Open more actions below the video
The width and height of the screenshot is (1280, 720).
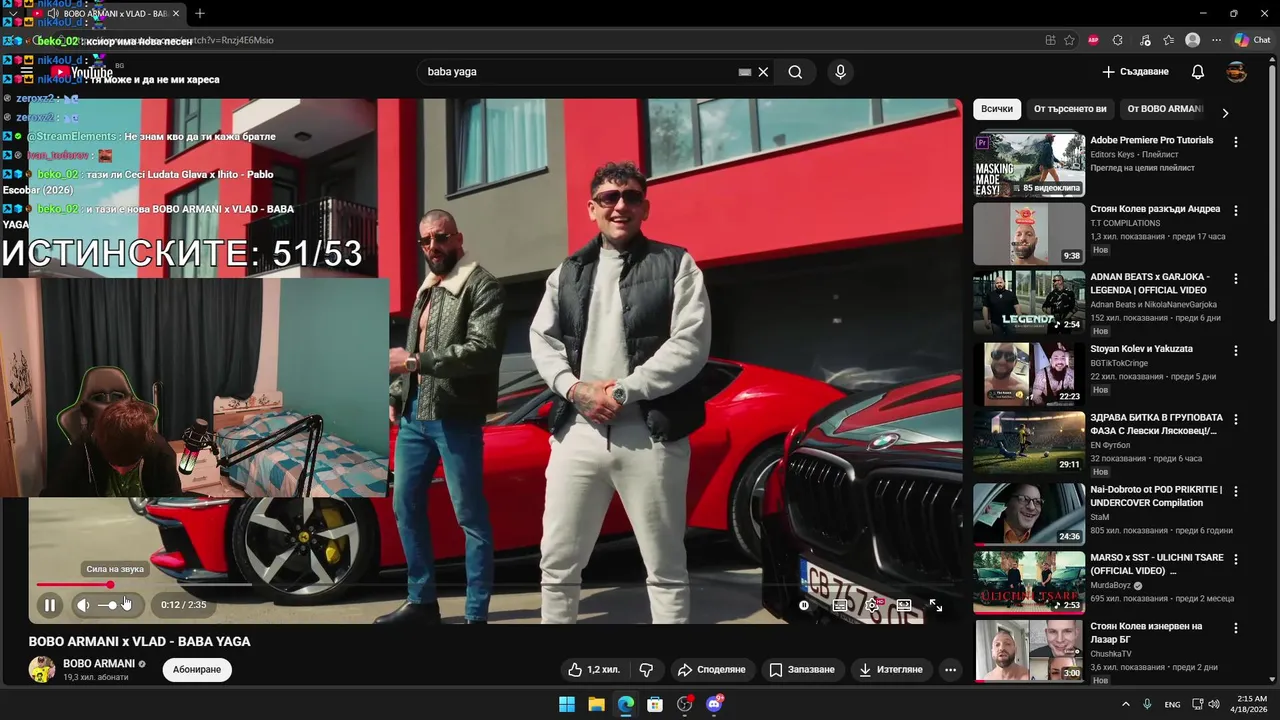coord(951,669)
